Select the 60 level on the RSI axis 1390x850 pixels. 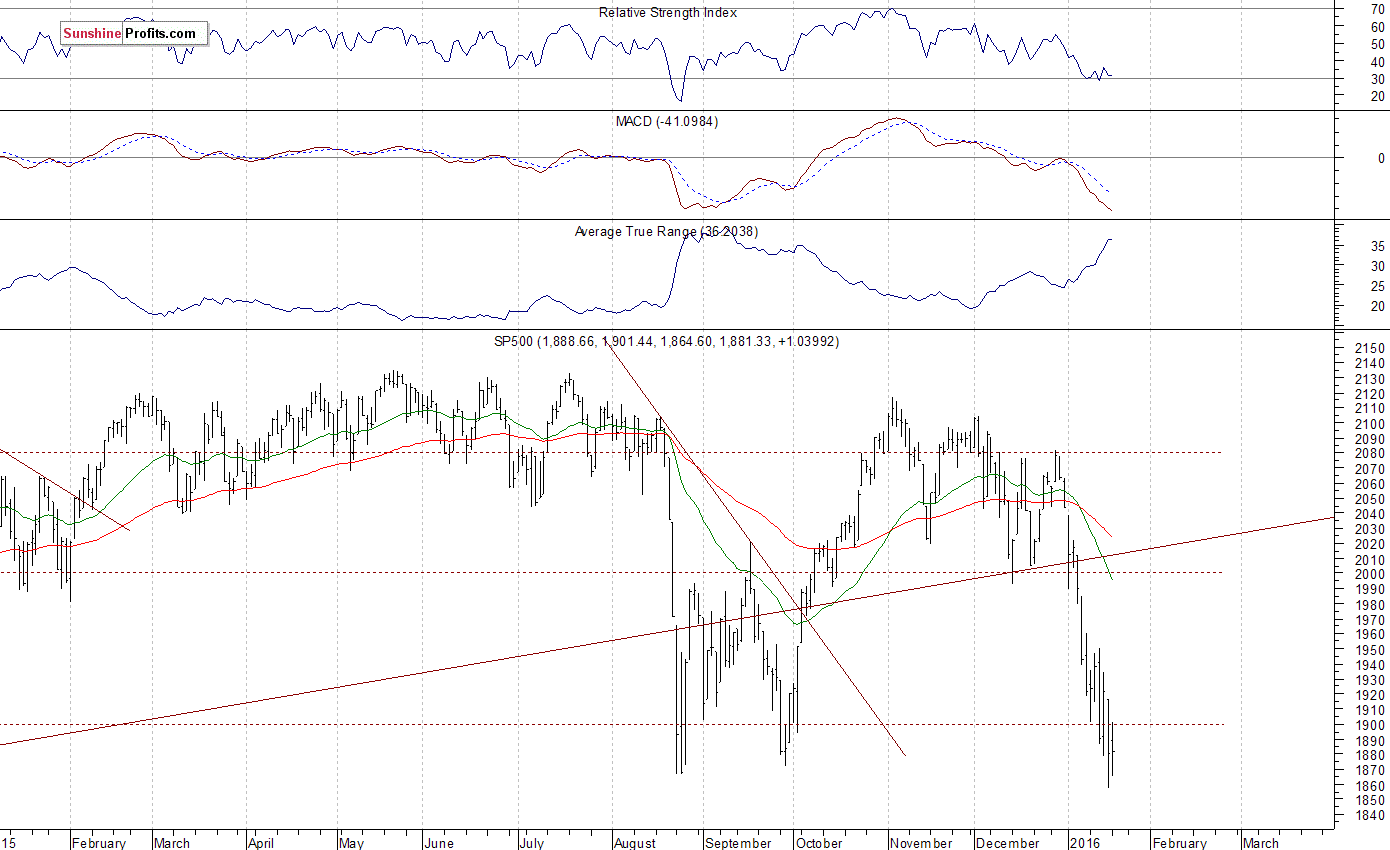(1378, 27)
